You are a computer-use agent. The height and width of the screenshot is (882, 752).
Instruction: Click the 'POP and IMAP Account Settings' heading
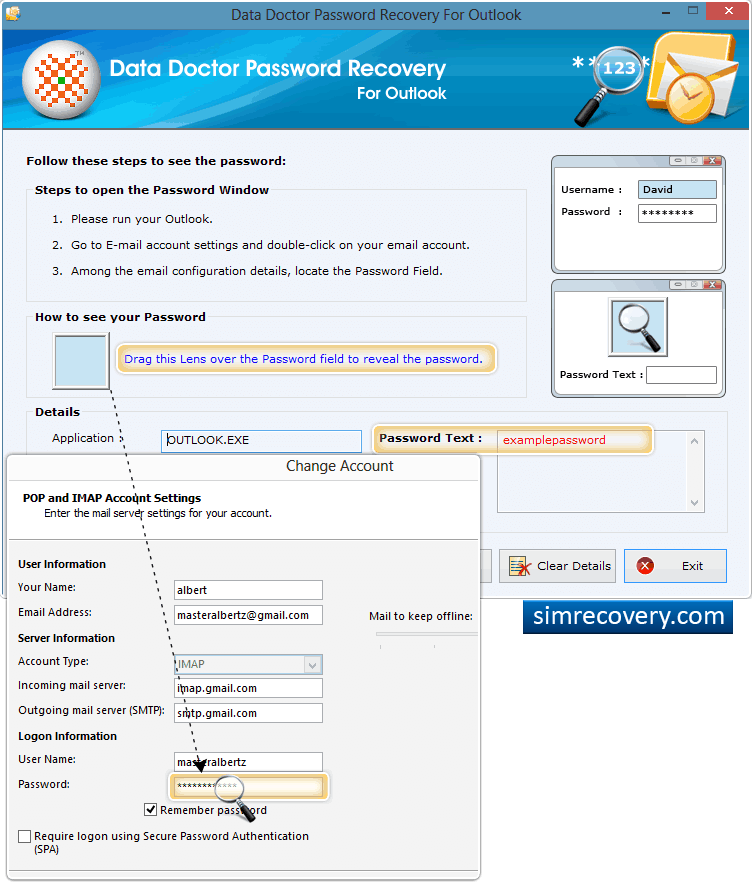[x=112, y=498]
